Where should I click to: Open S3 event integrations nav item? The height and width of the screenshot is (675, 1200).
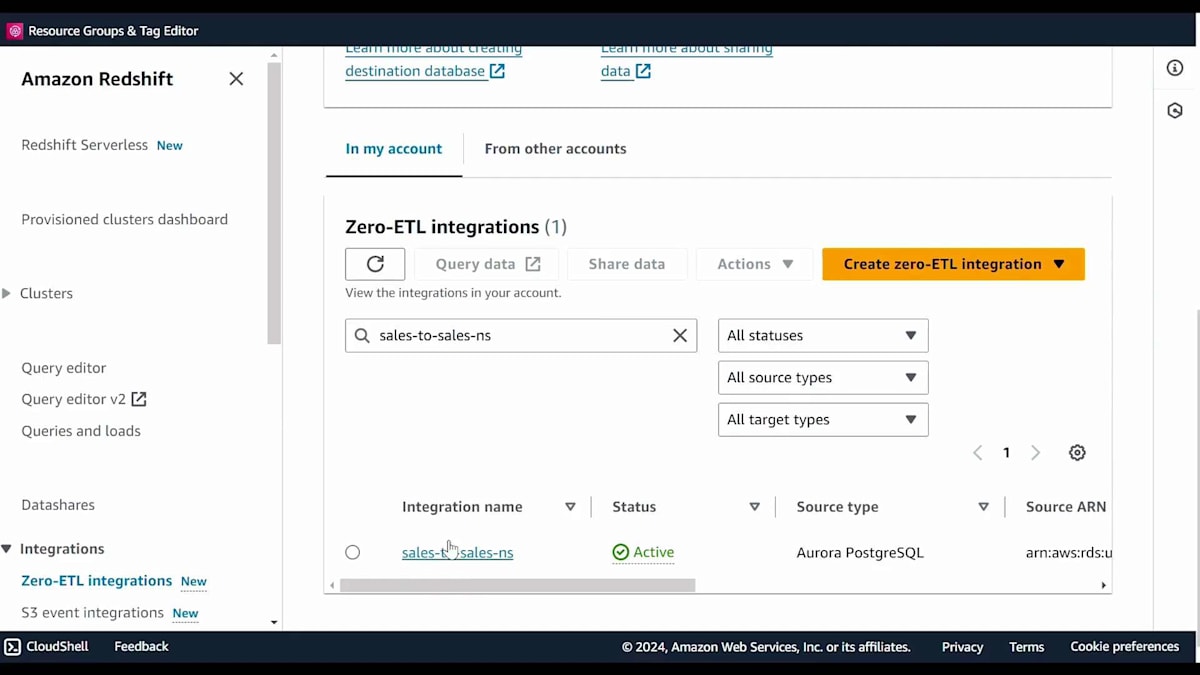click(x=92, y=613)
